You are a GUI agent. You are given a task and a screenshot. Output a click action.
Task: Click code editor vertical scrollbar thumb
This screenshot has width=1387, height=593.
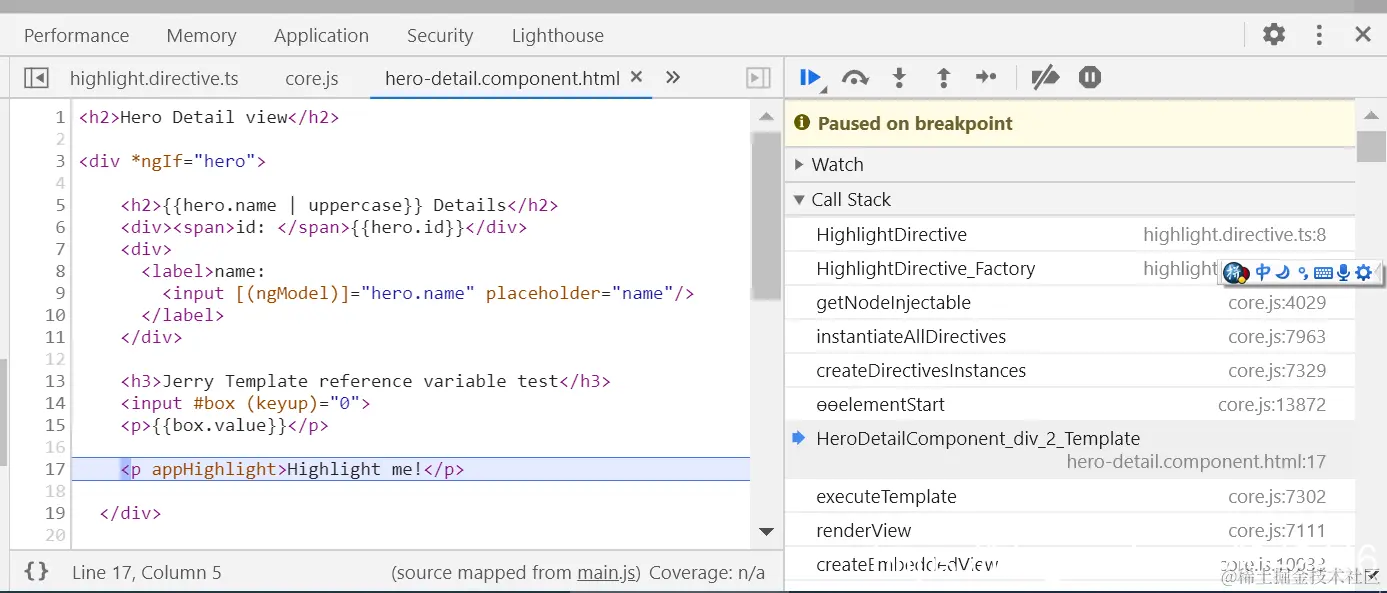767,215
